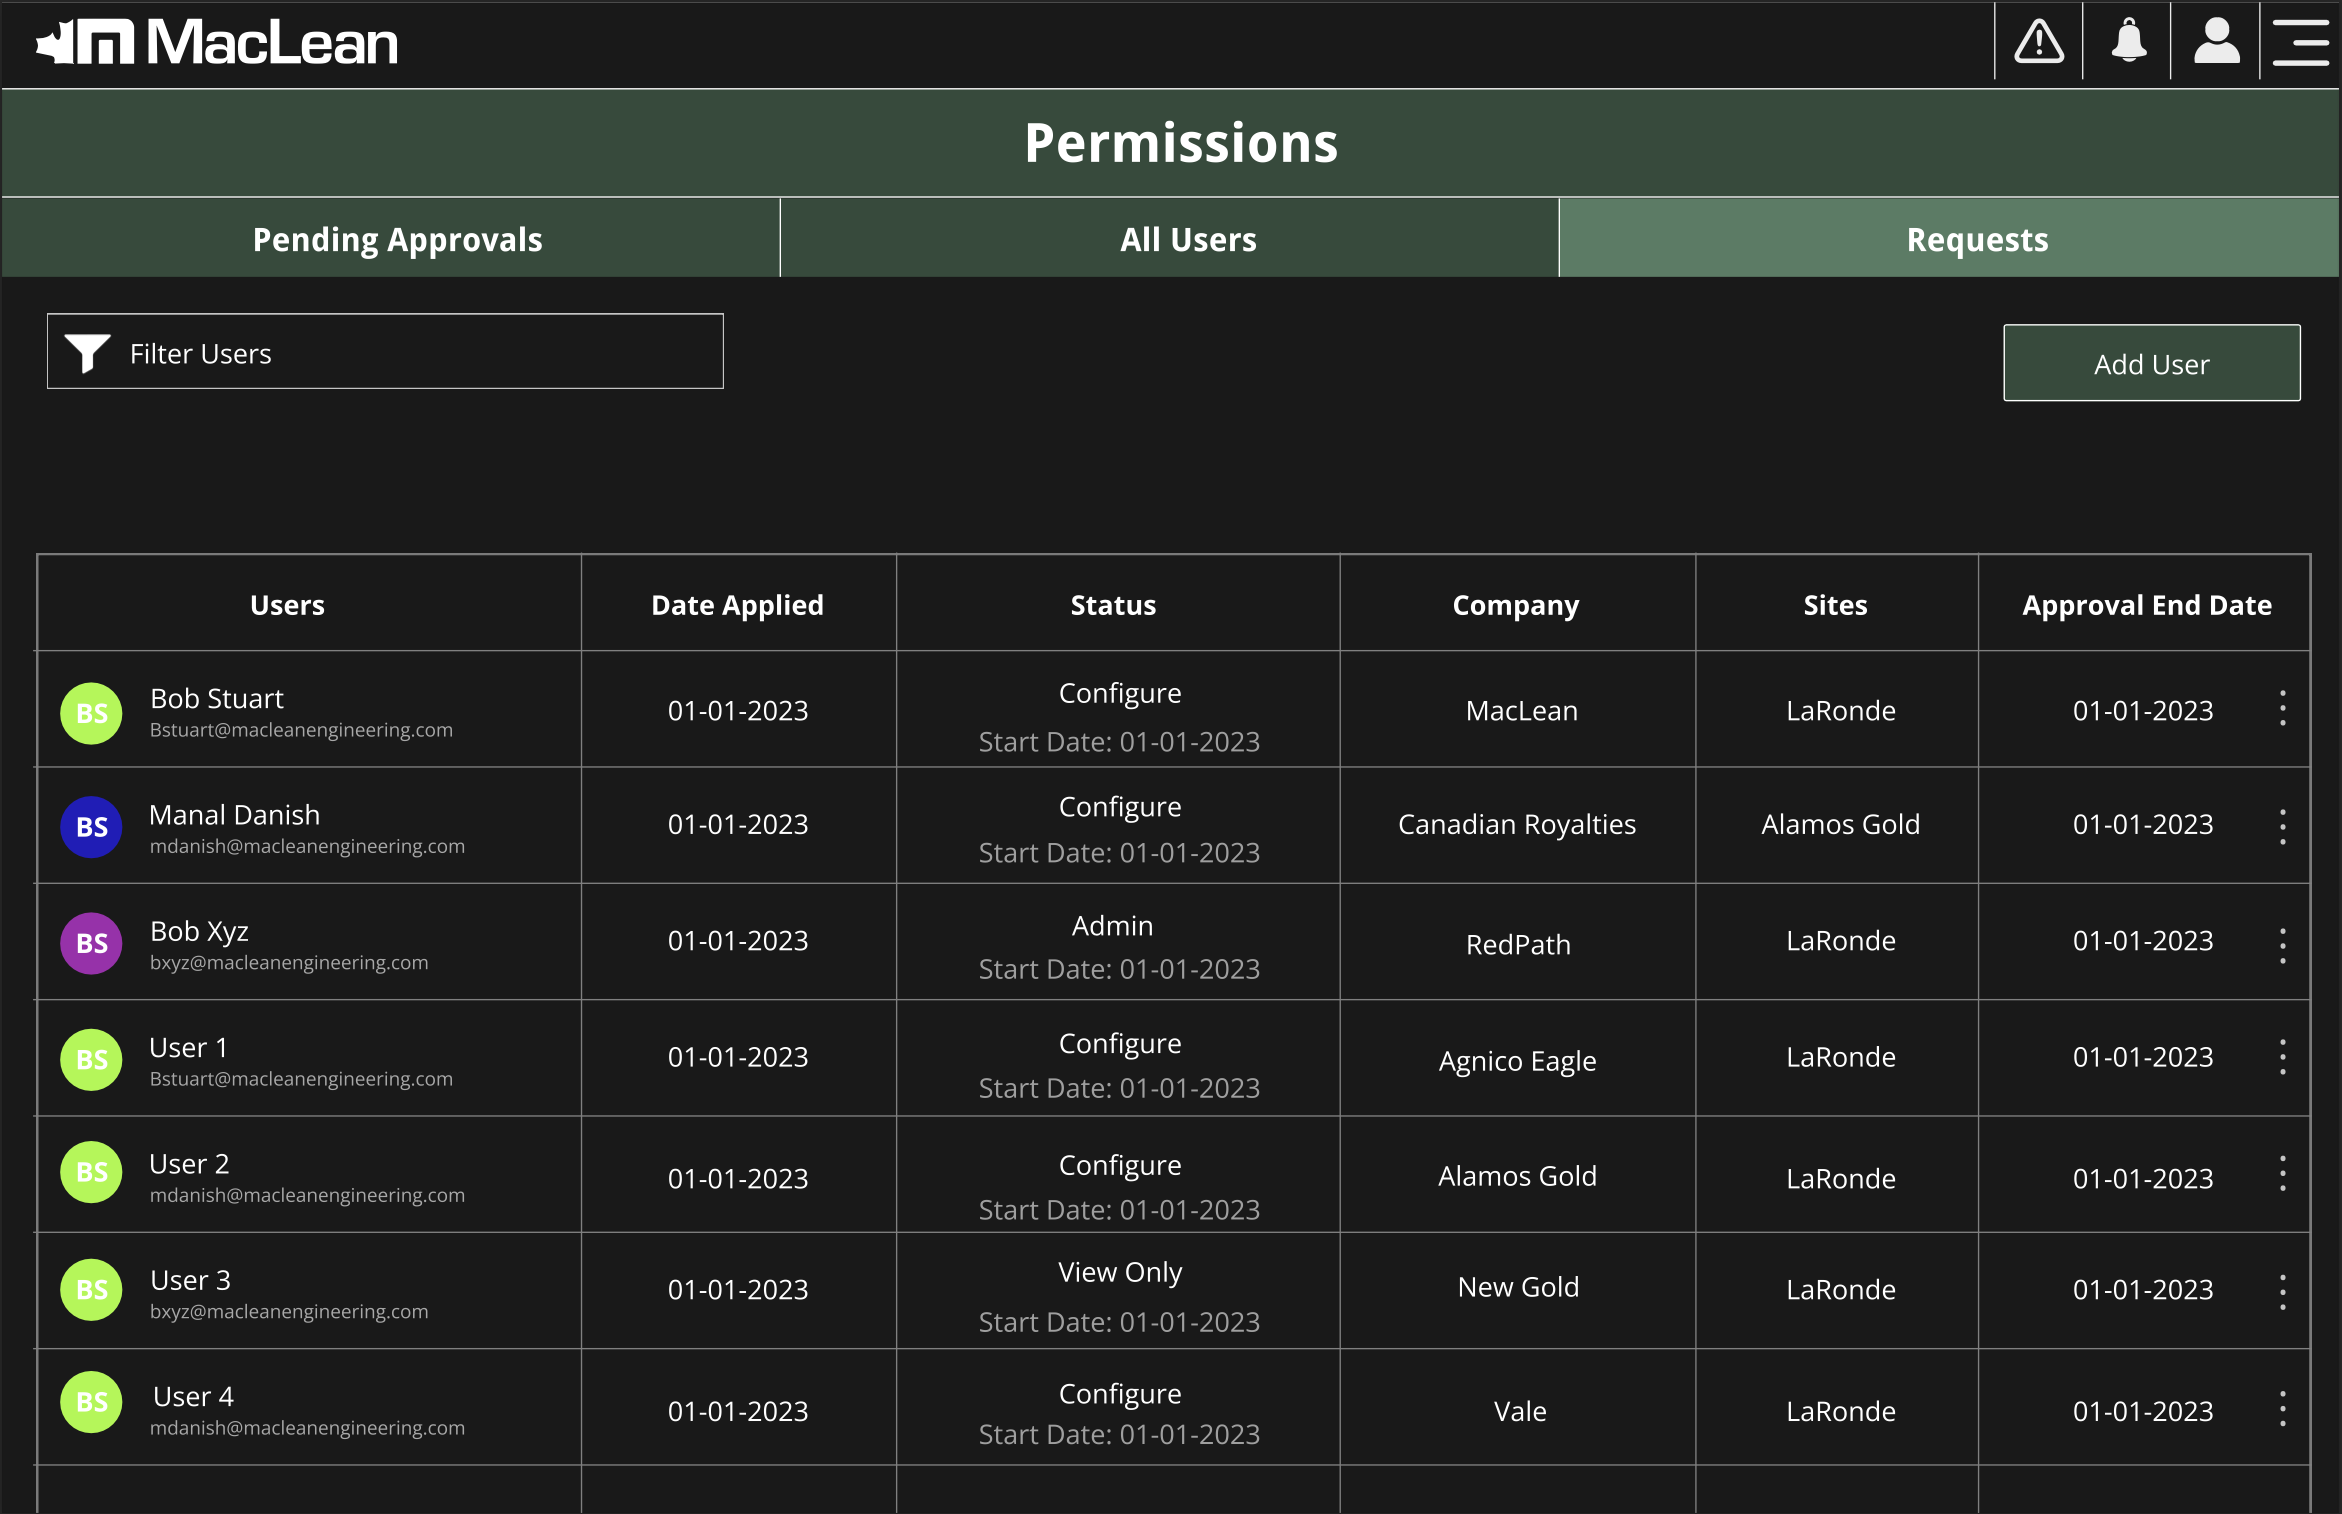The width and height of the screenshot is (2342, 1514).
Task: Open options menu for User 3 row
Action: (x=2282, y=1292)
